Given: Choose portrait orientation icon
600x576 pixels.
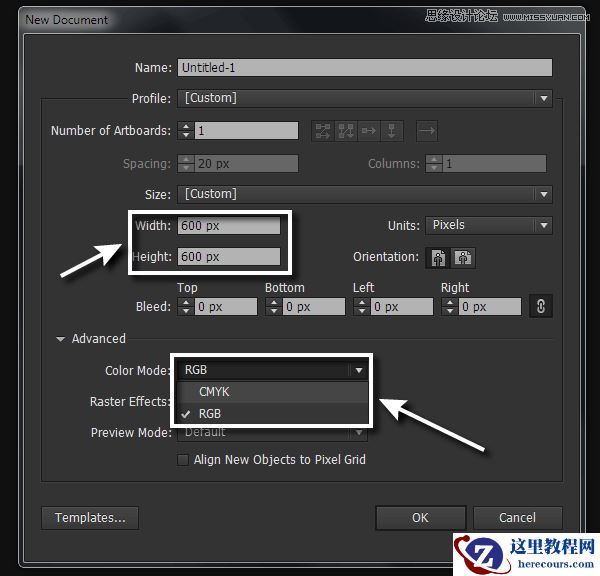Looking at the screenshot, I should point(439,257).
